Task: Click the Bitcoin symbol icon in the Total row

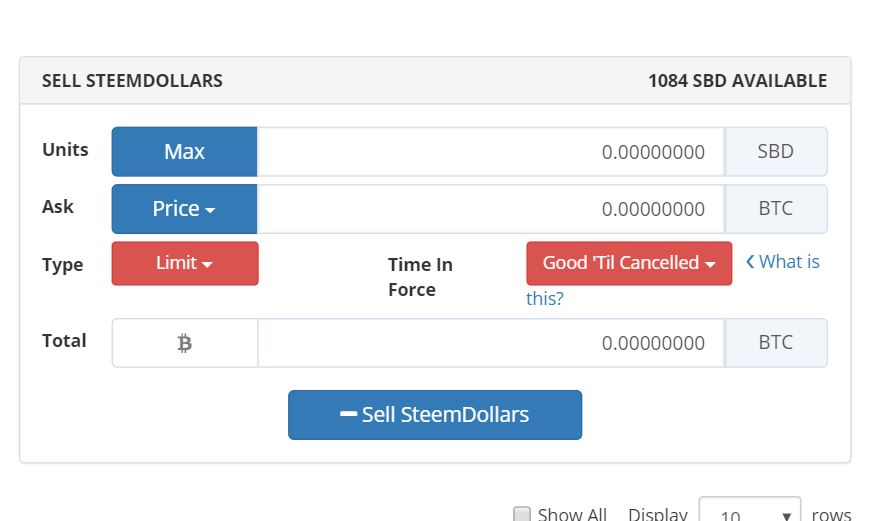Action: (x=184, y=344)
